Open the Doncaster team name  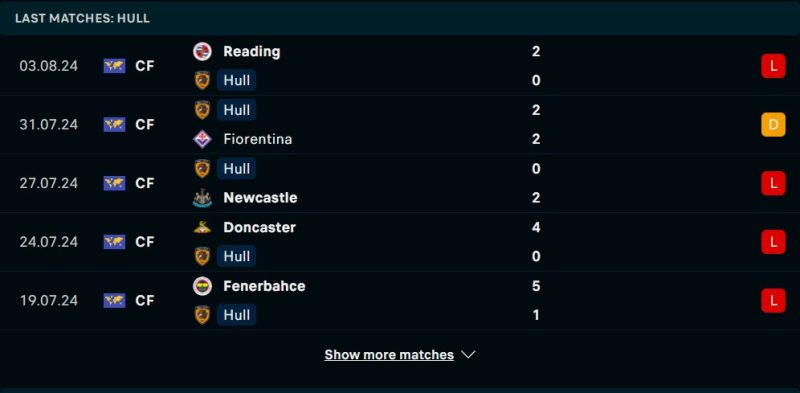pos(259,228)
